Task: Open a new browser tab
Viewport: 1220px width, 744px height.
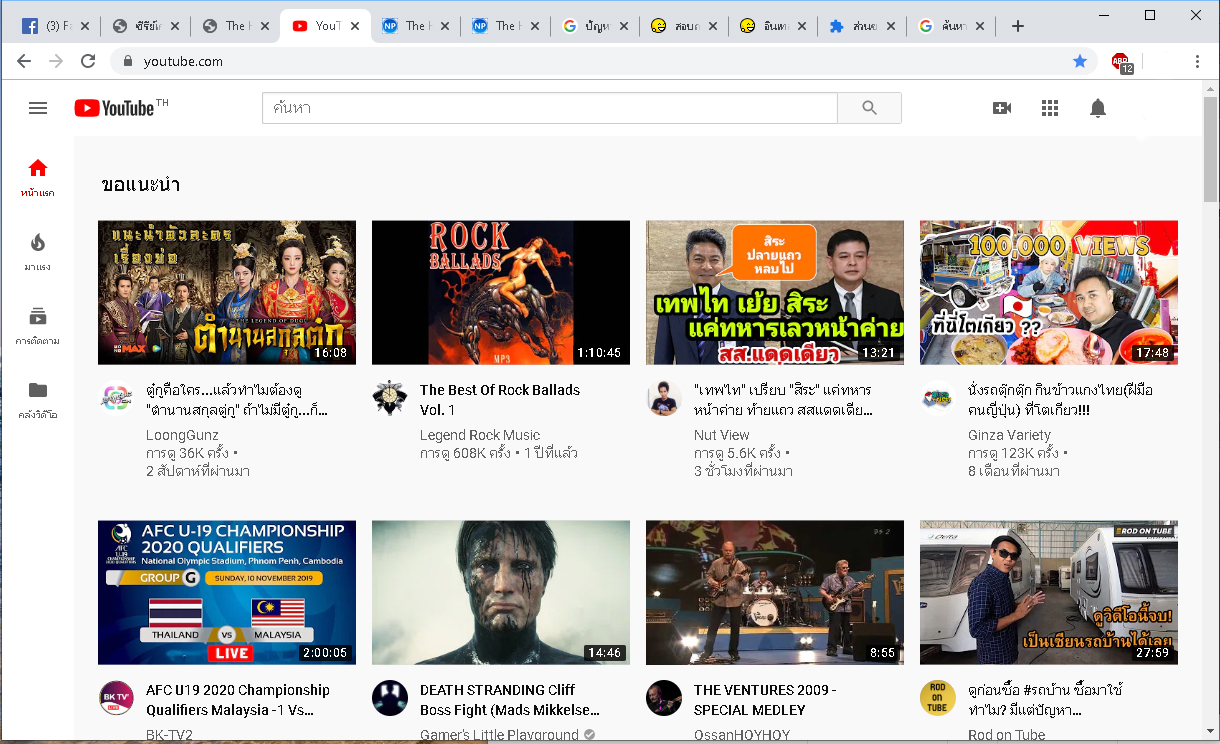Action: 1017,26
